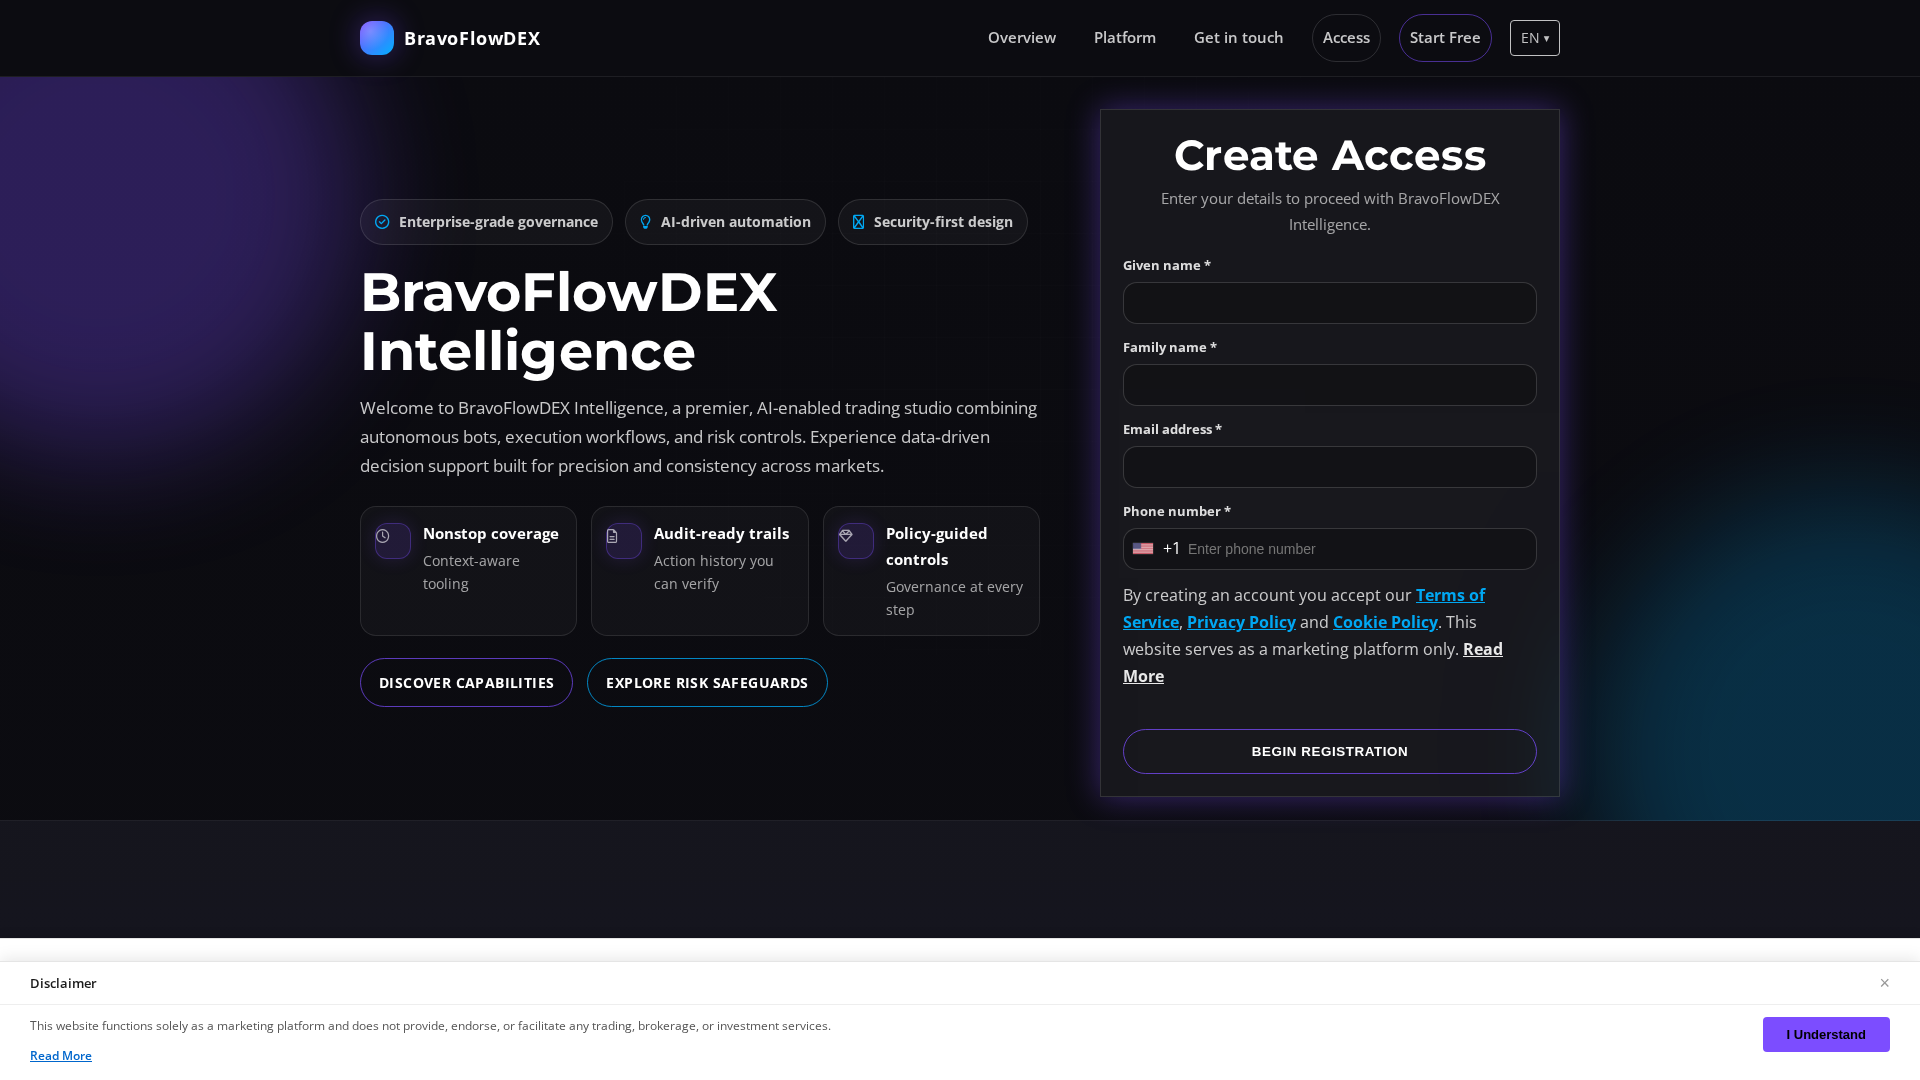Click the Discover Capabilities button
The height and width of the screenshot is (1080, 1920).
[x=466, y=683]
